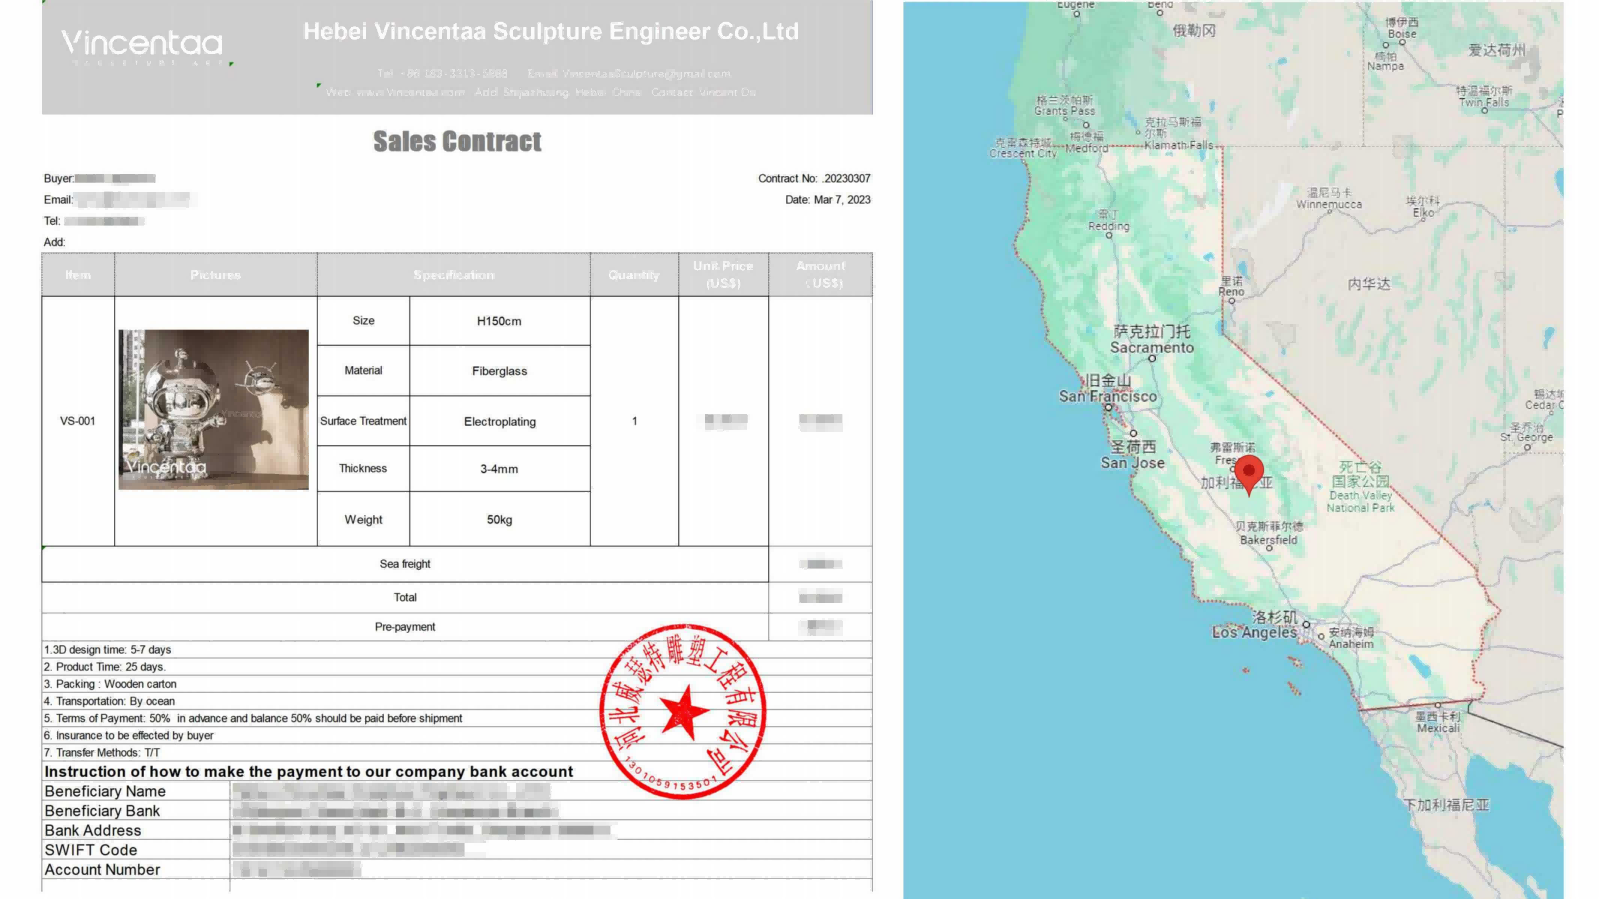
Task: Click the Bakersfield city marker
Action: click(1269, 548)
